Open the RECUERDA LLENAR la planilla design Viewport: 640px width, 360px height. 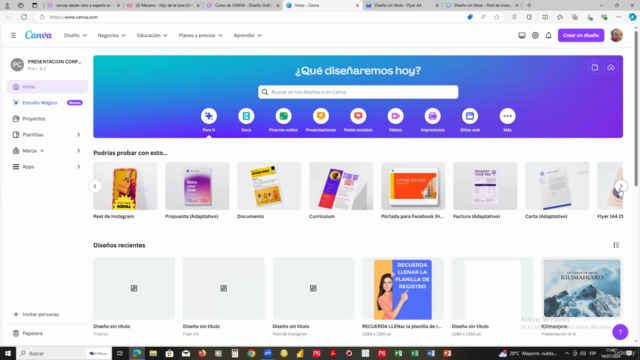(x=402, y=288)
